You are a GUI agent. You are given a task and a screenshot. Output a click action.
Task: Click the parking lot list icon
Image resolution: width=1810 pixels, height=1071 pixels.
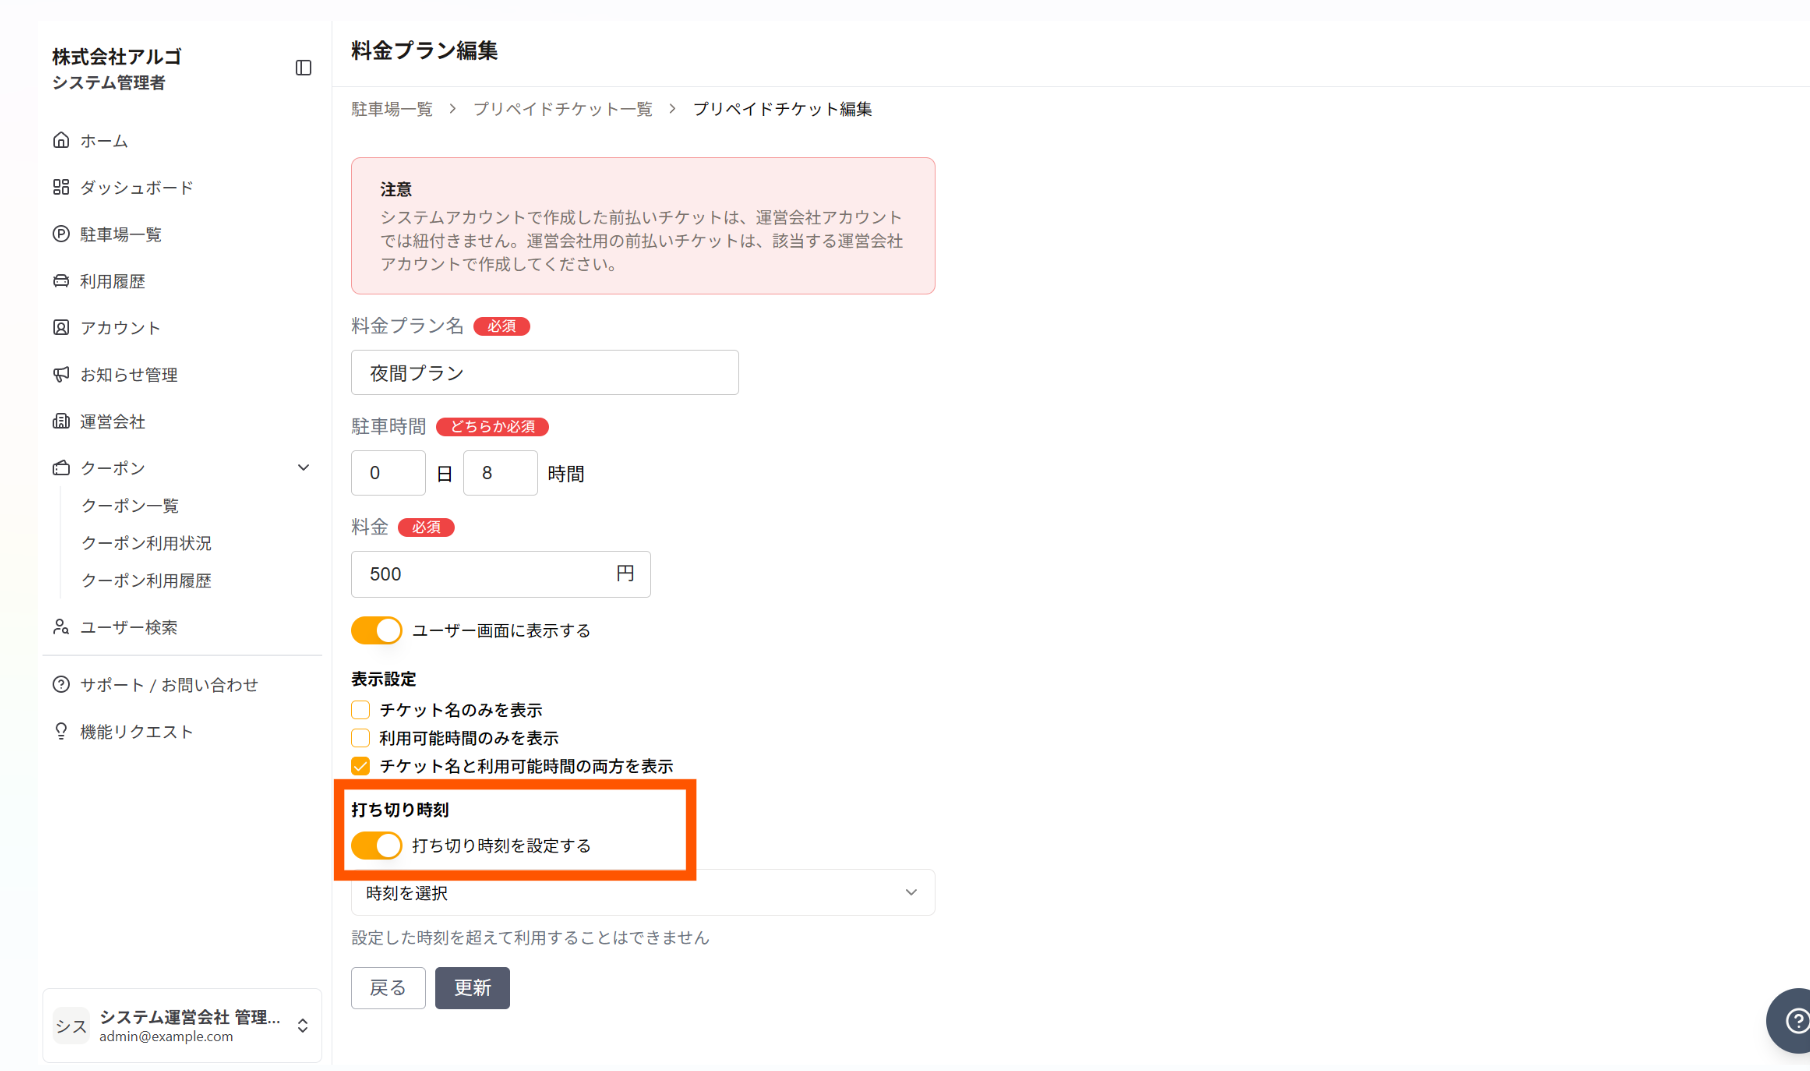[61, 234]
